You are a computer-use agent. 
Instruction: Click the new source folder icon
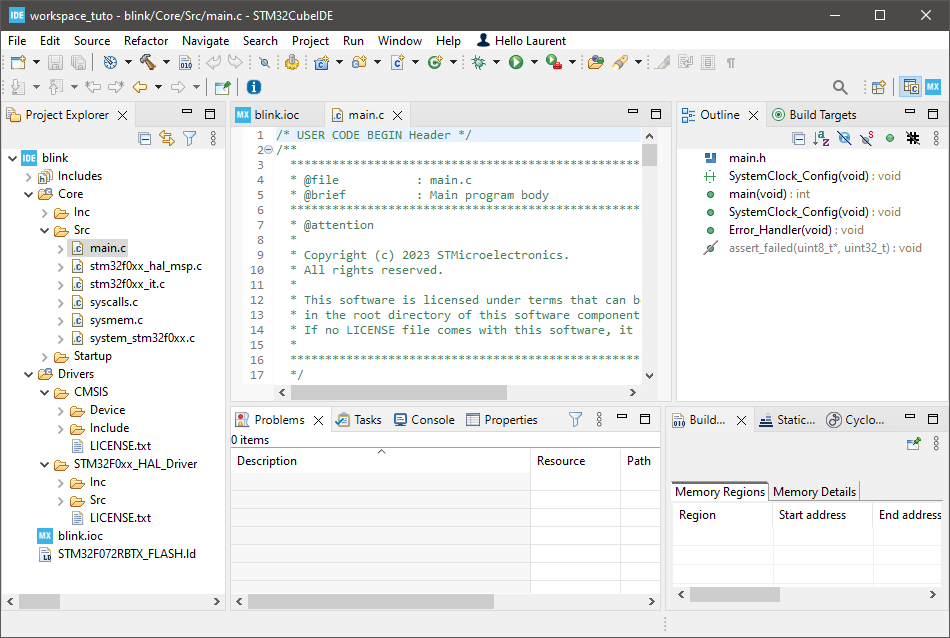(x=359, y=62)
